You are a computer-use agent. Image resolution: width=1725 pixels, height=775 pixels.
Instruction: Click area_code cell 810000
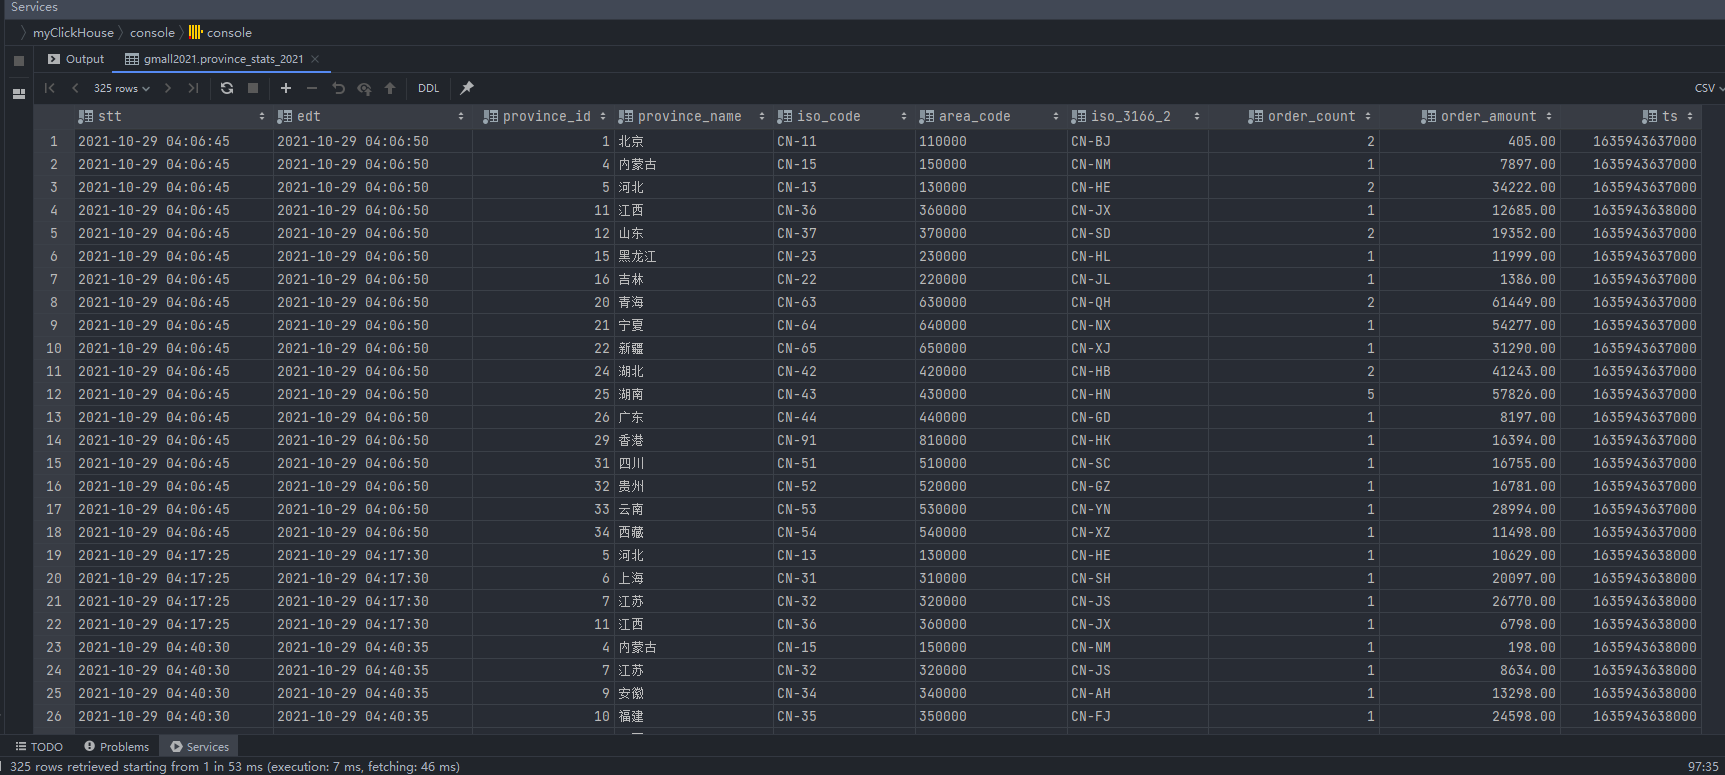point(990,441)
